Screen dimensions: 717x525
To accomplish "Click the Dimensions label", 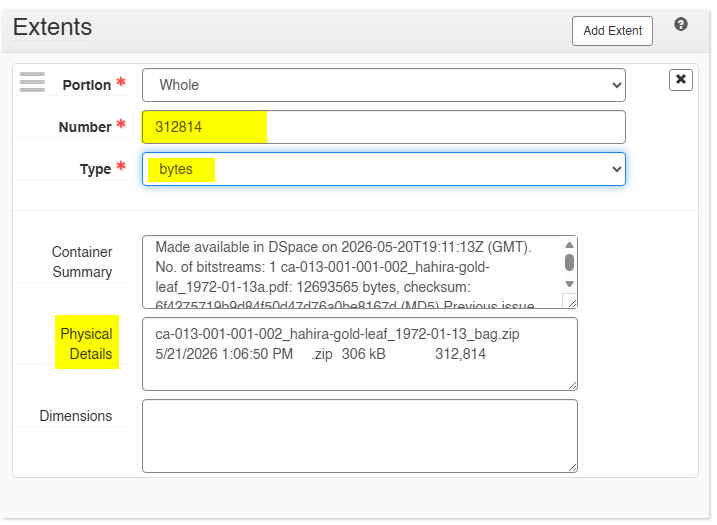I will (76, 416).
